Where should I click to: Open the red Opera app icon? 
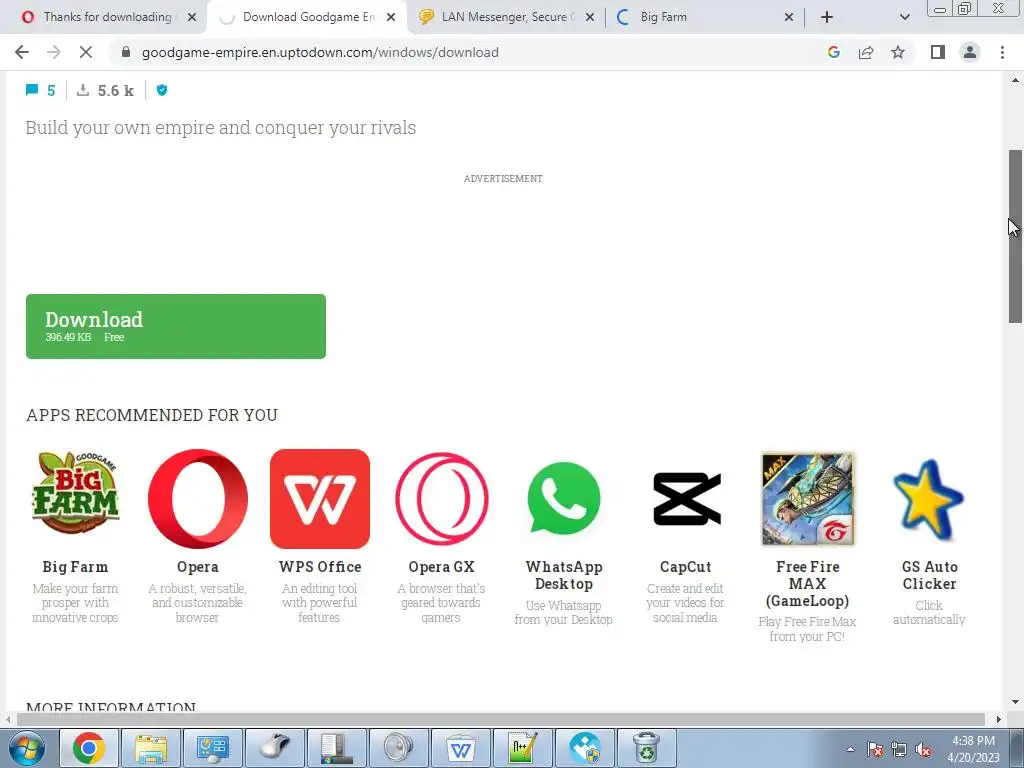point(198,498)
